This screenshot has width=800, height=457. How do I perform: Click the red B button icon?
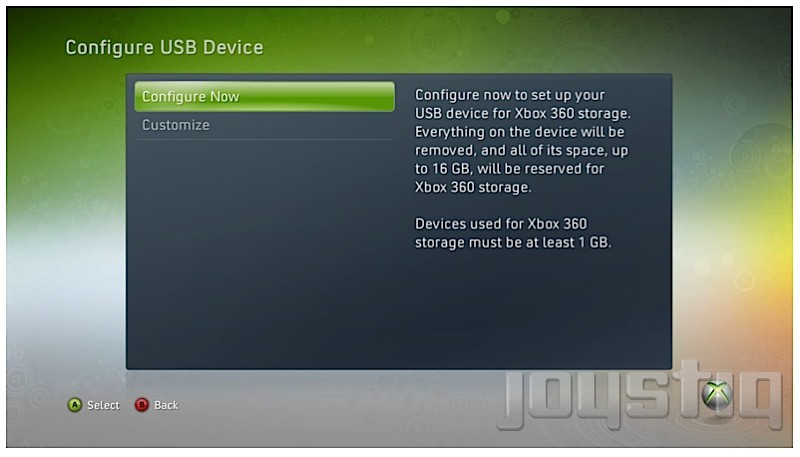click(x=141, y=405)
